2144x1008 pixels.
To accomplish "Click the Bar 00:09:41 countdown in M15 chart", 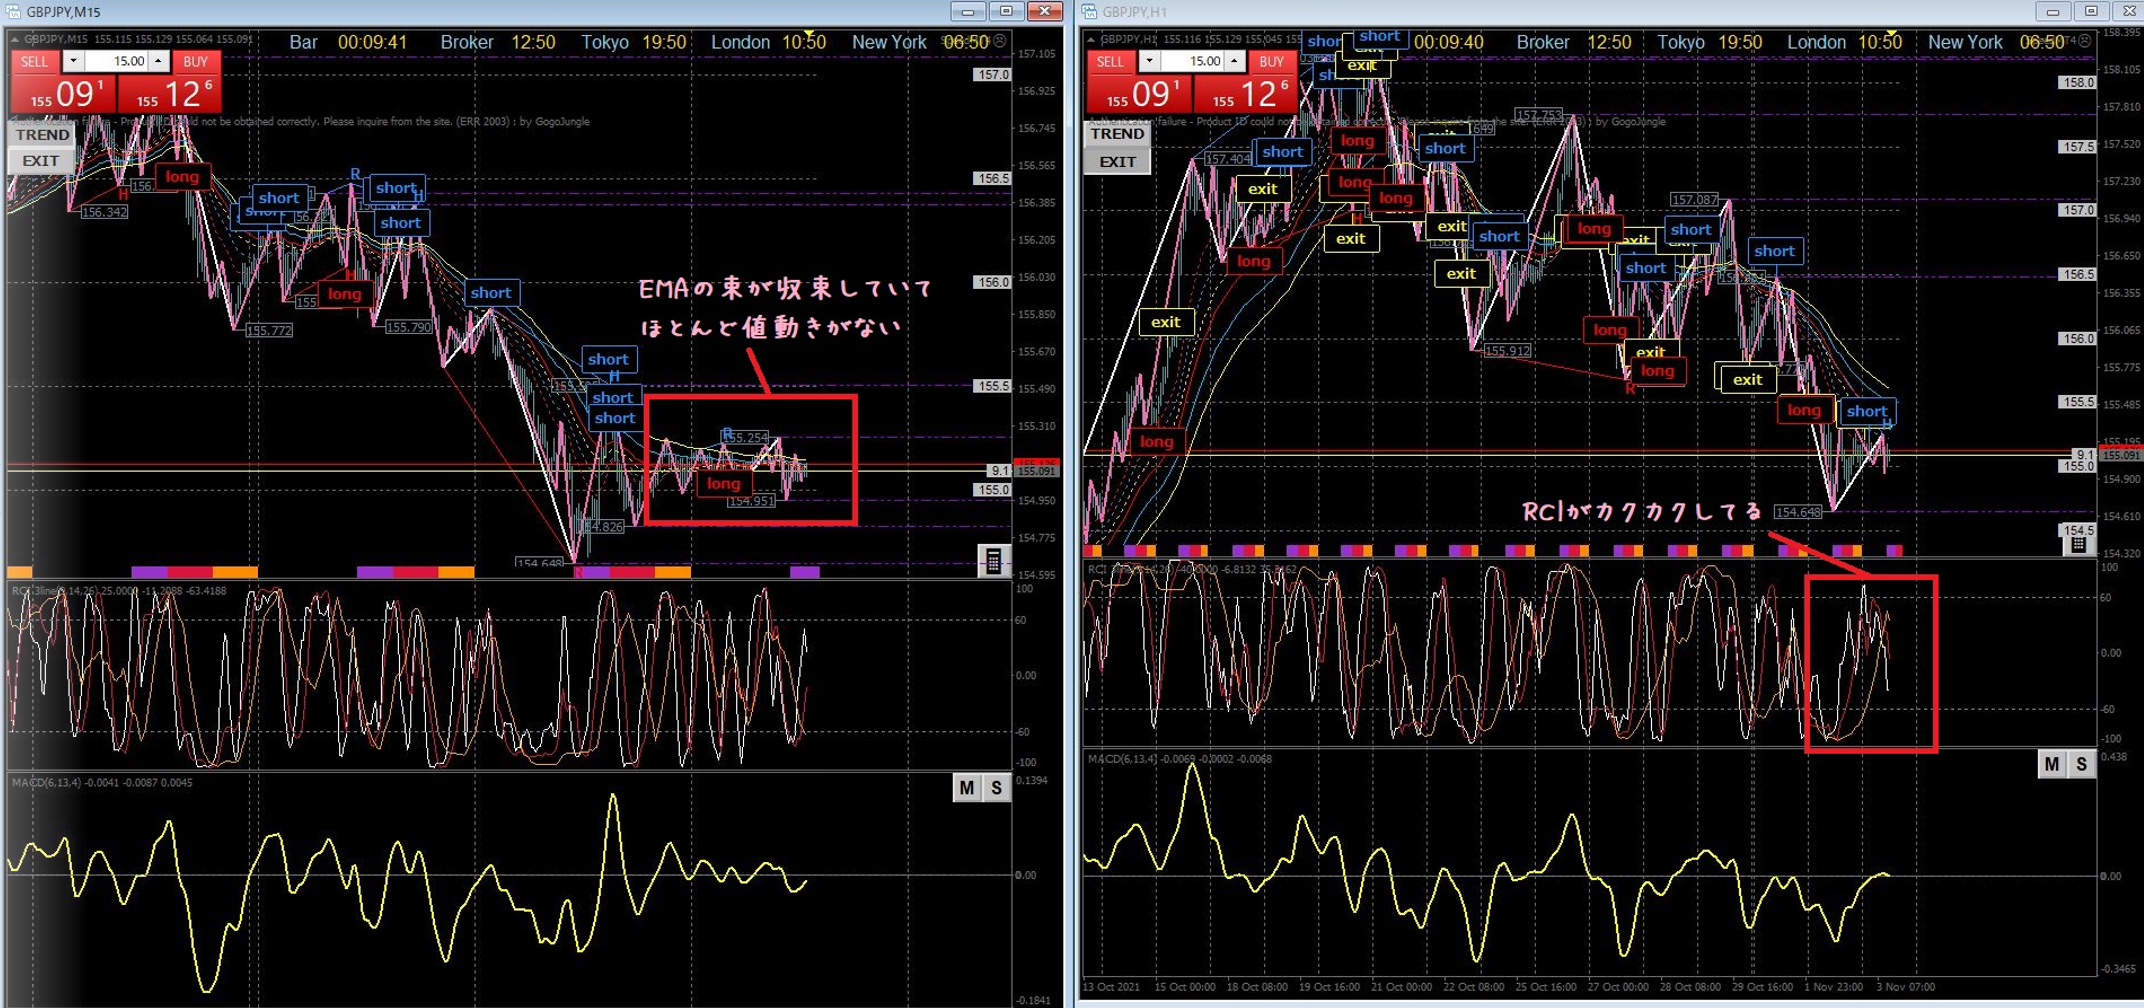I will [348, 42].
